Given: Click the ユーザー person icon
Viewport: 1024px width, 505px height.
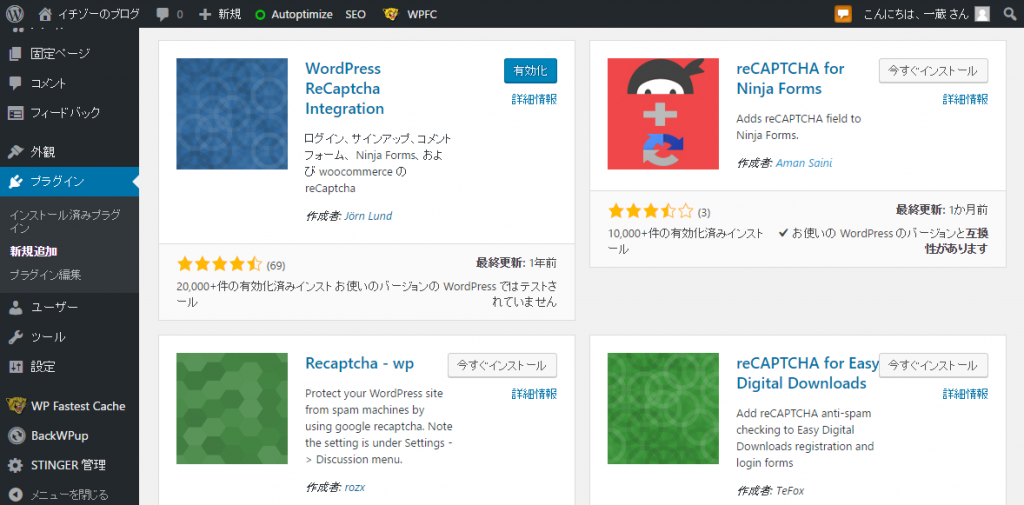Looking at the screenshot, I should click(x=15, y=308).
